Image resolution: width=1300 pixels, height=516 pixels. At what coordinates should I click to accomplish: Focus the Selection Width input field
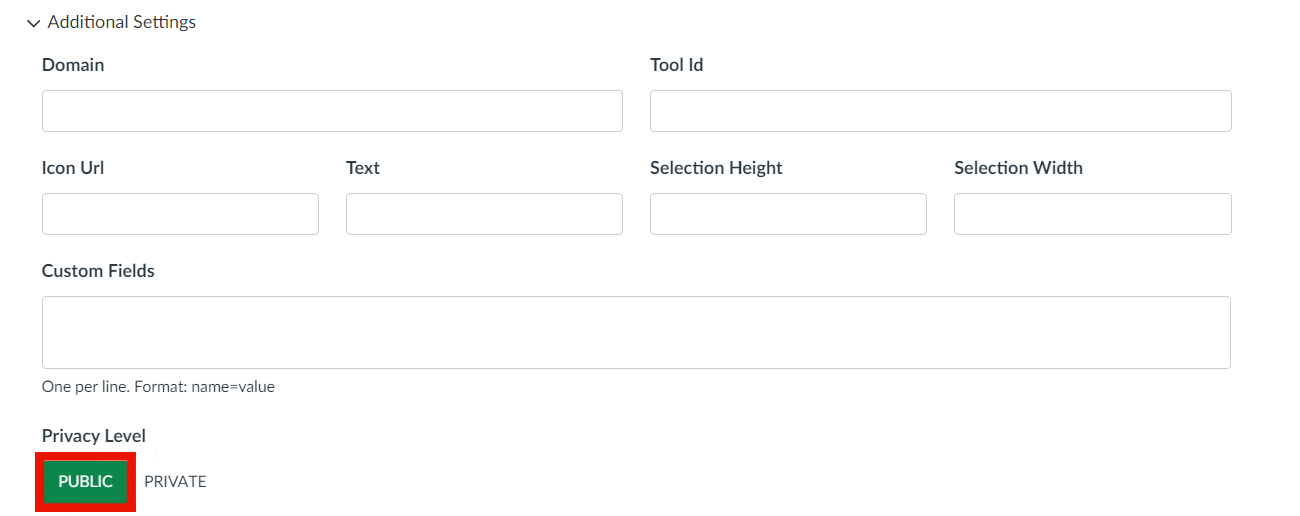[x=1092, y=214]
